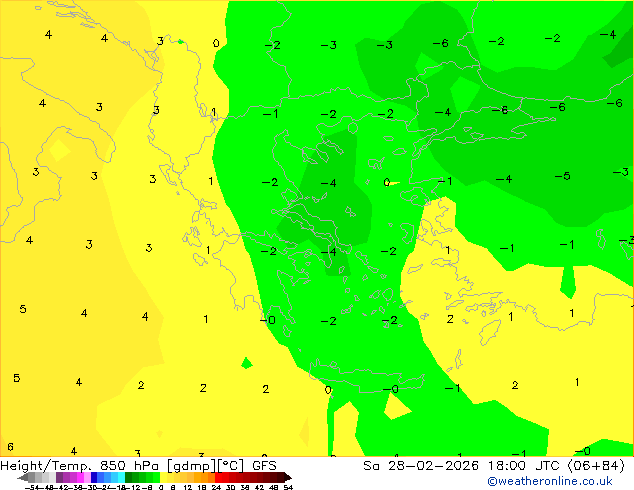Click the '(06+84)' forecast run text
Image resolution: width=634 pixels, height=490 pixels.
click(x=596, y=466)
